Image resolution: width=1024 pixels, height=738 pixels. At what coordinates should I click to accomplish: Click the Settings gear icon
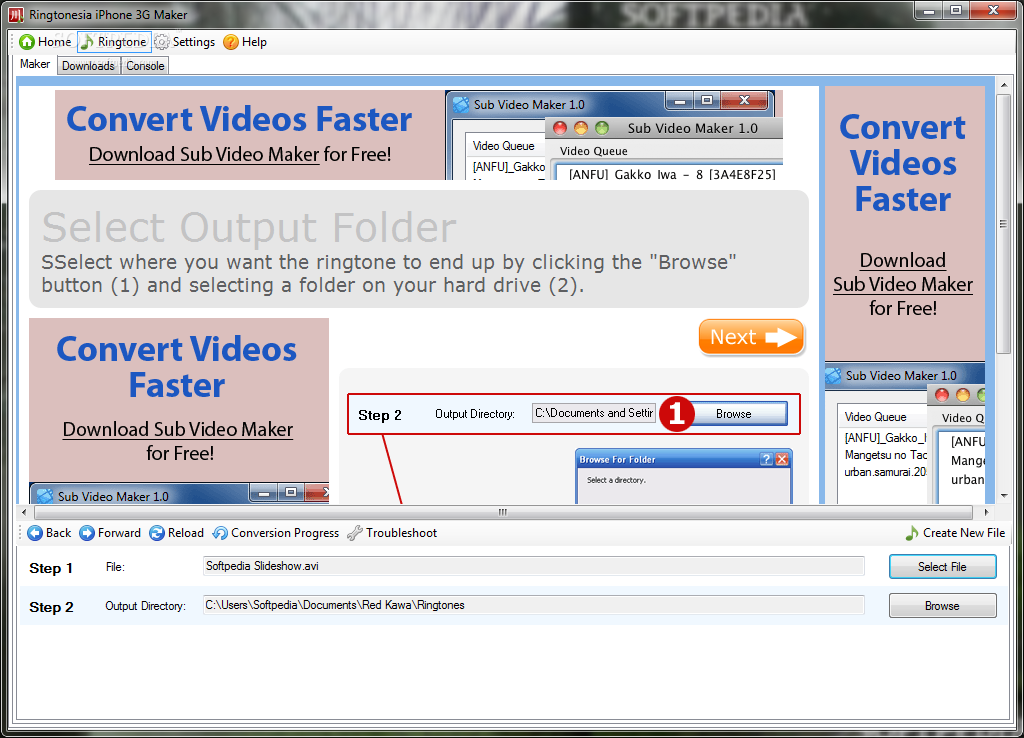point(161,42)
